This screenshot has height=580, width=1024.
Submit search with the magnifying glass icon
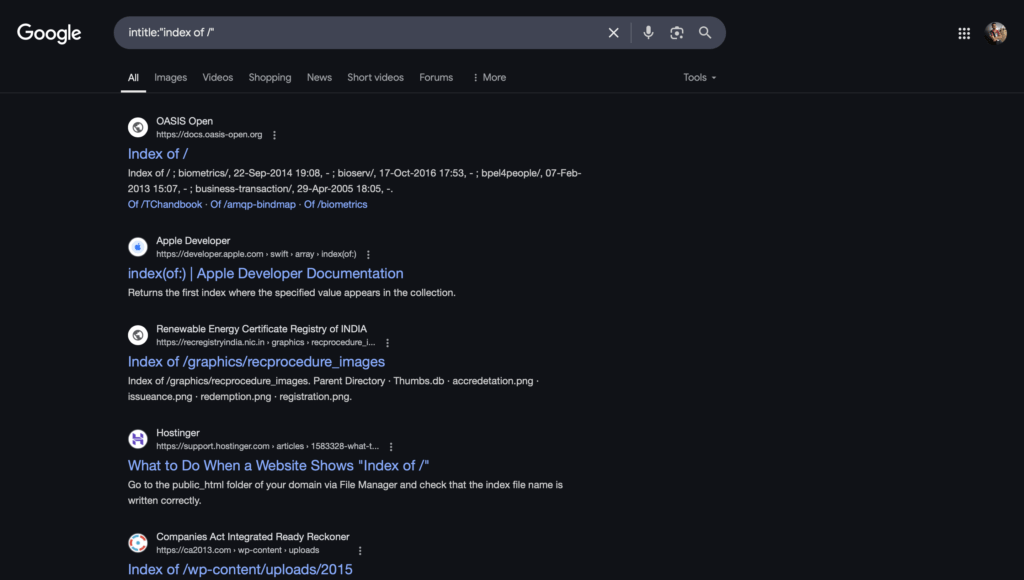click(x=705, y=33)
